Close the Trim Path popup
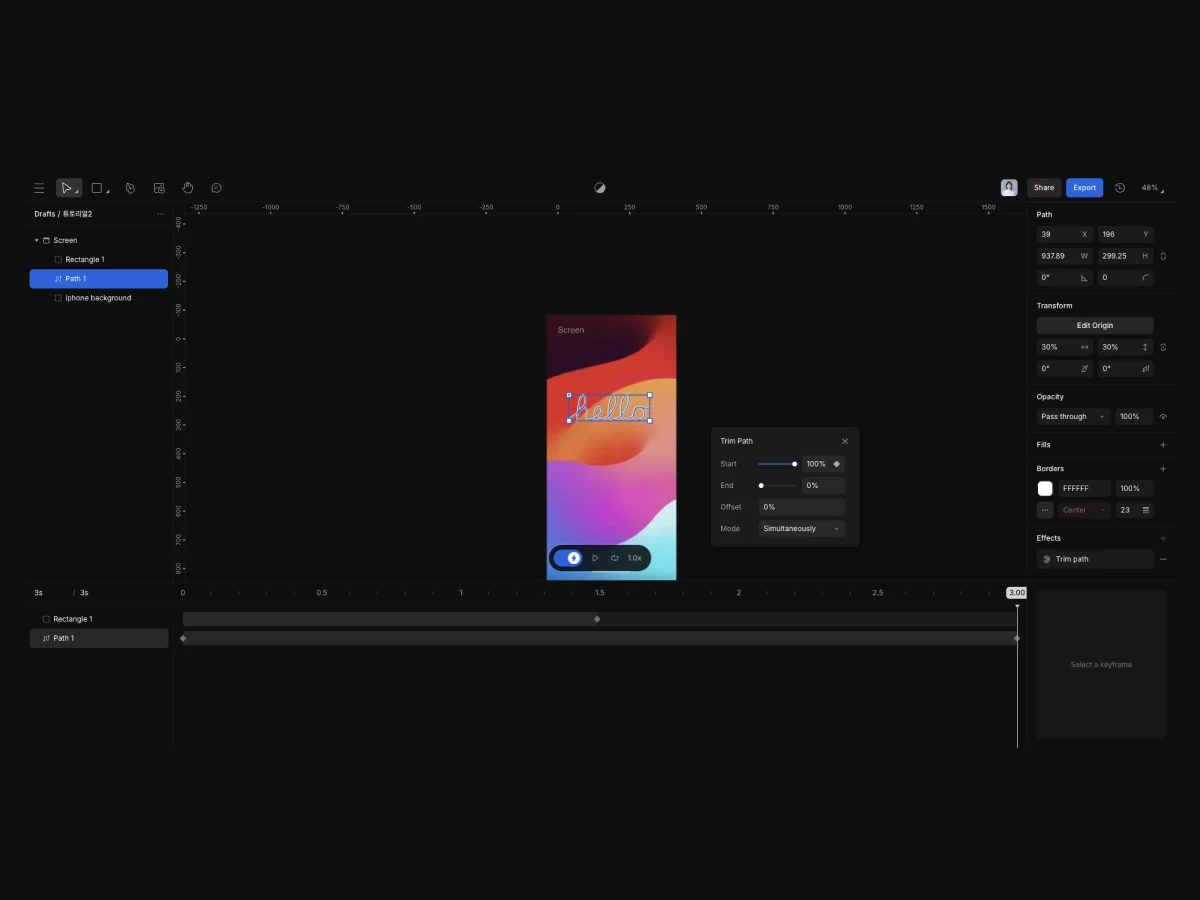This screenshot has width=1200, height=900. [845, 441]
